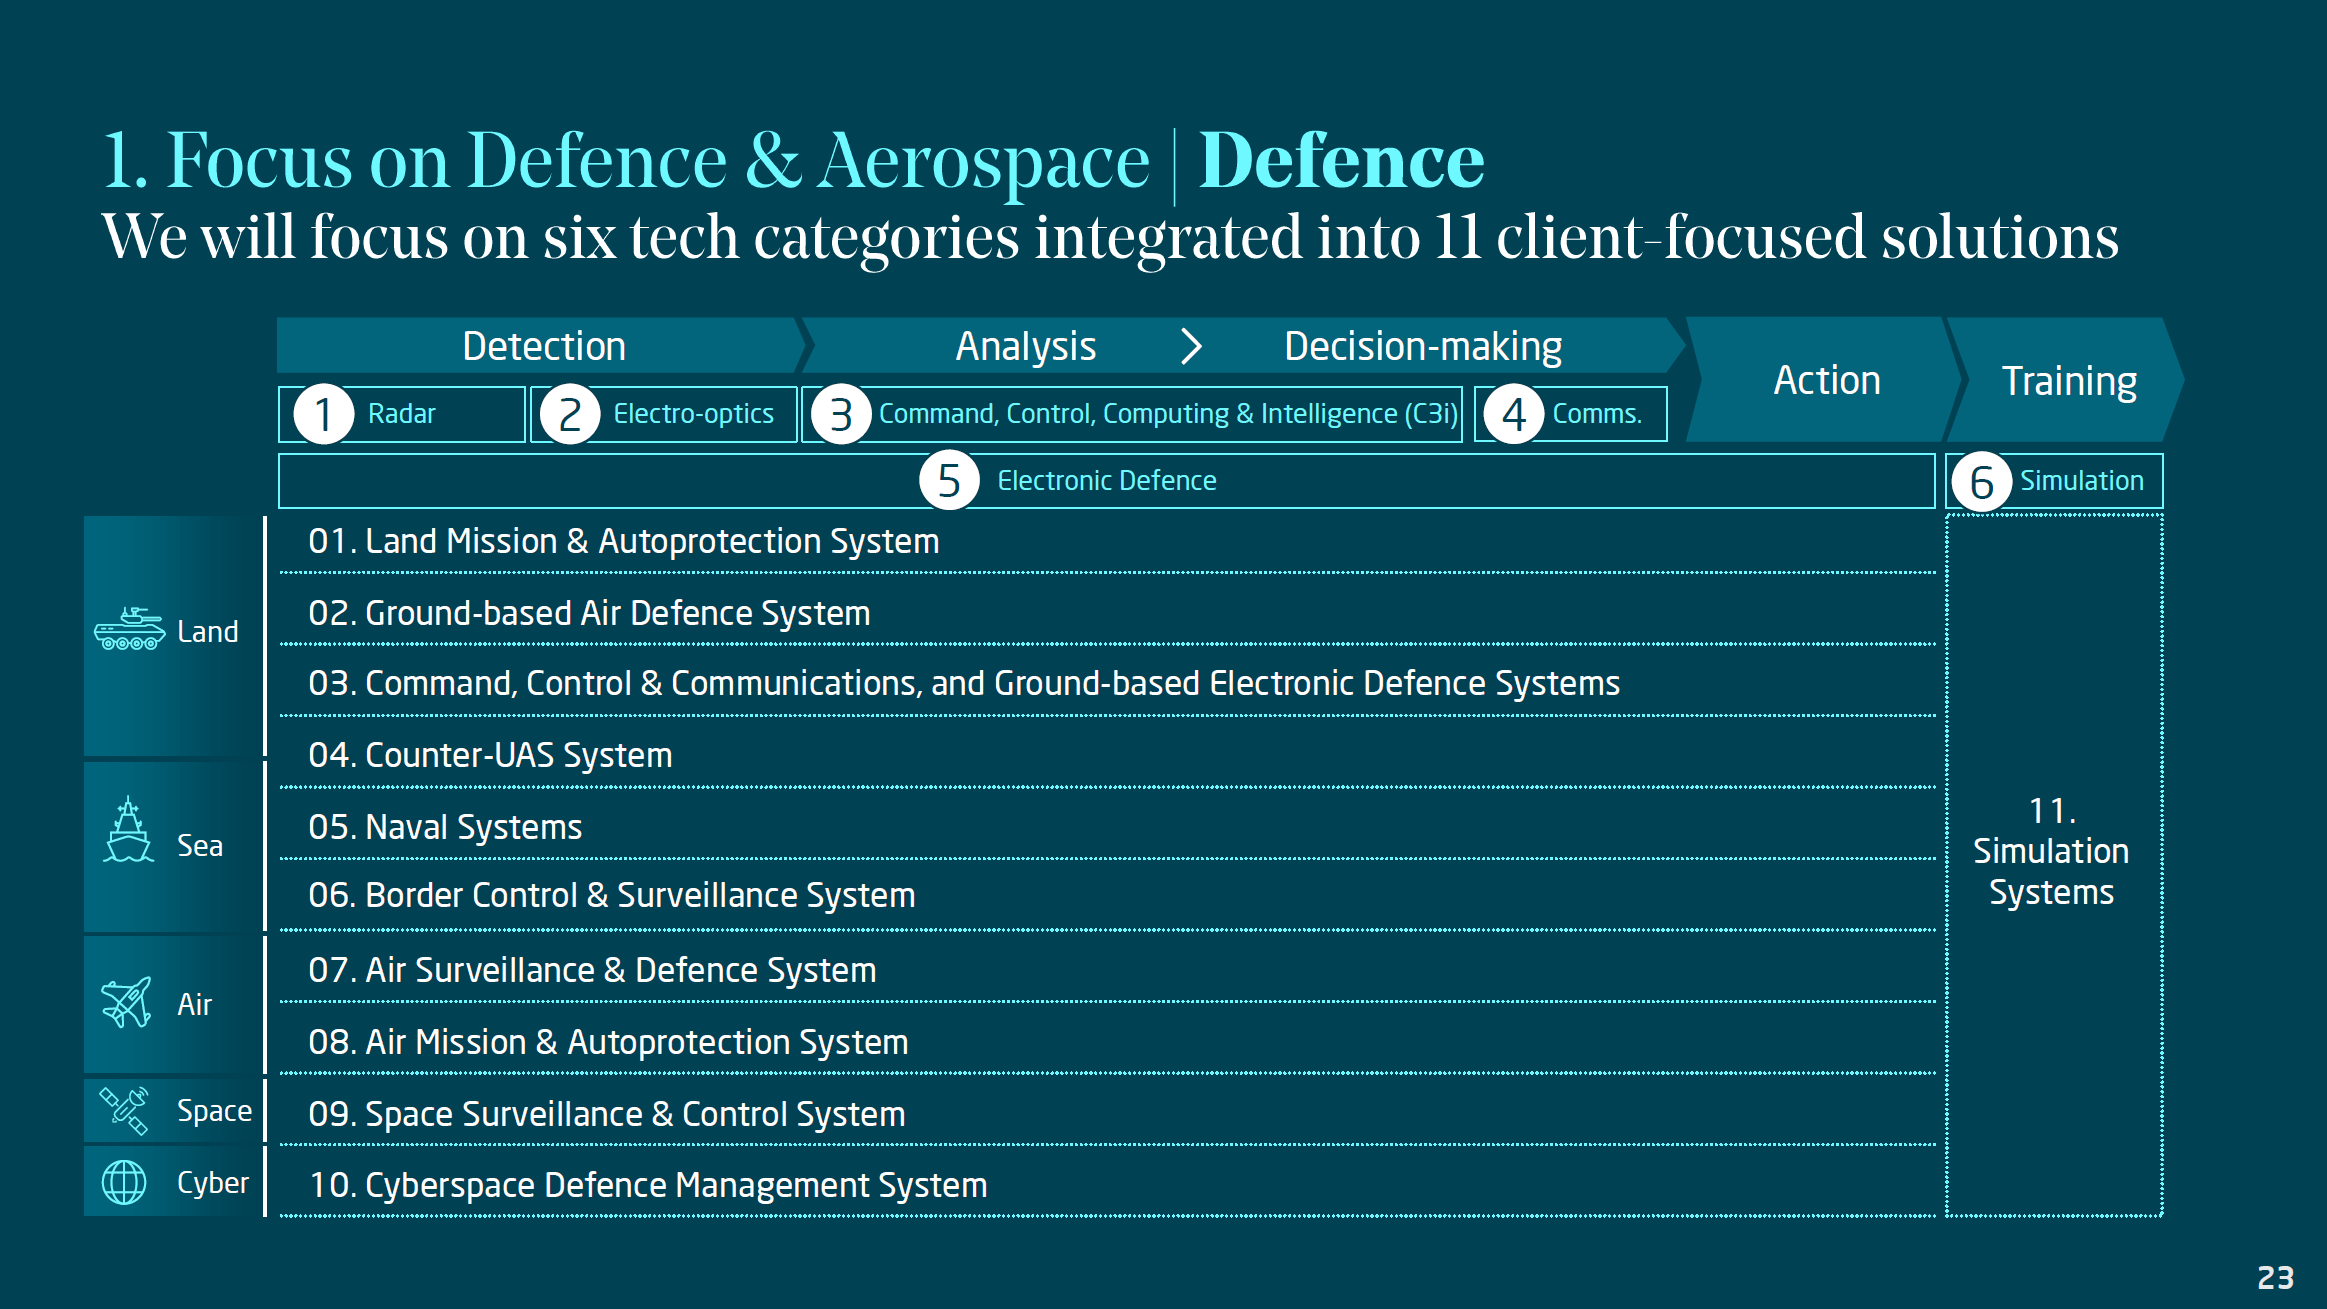
Task: Select circle 5 next to Electronic Defence
Action: pyautogui.click(x=949, y=481)
